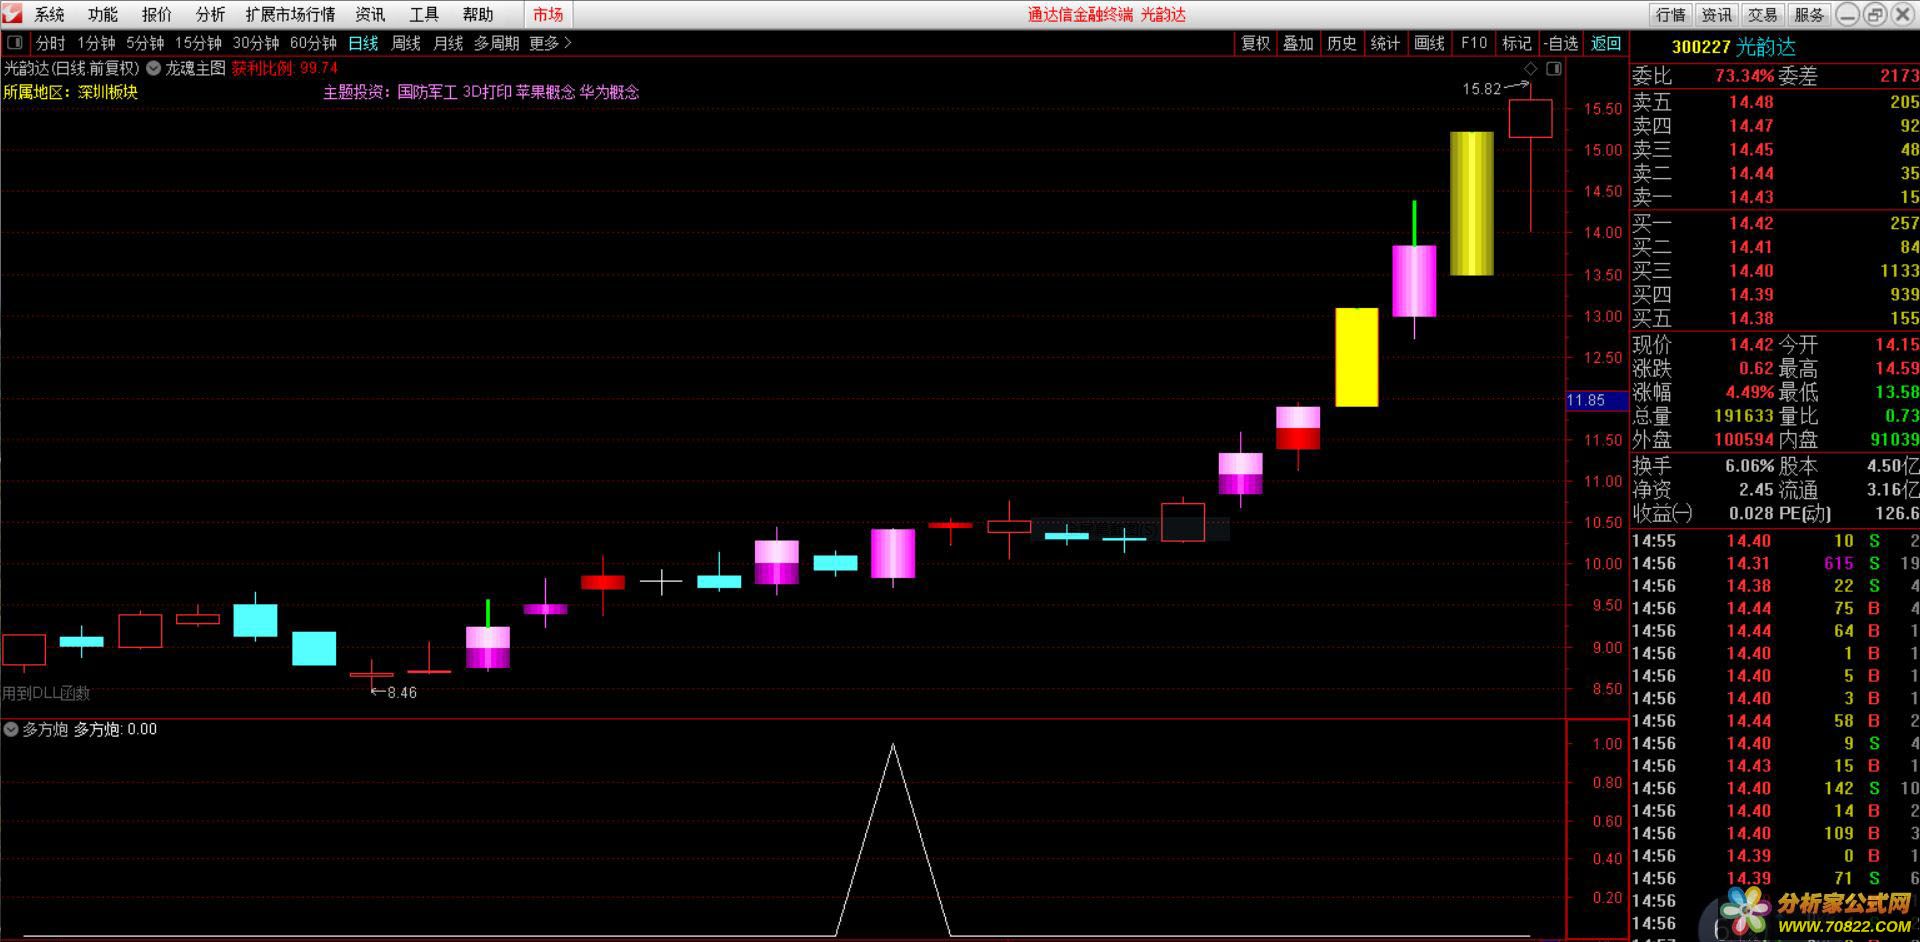Viewport: 1920px width, 942px height.
Task: Click the 统计 statistics button
Action: coord(1385,43)
